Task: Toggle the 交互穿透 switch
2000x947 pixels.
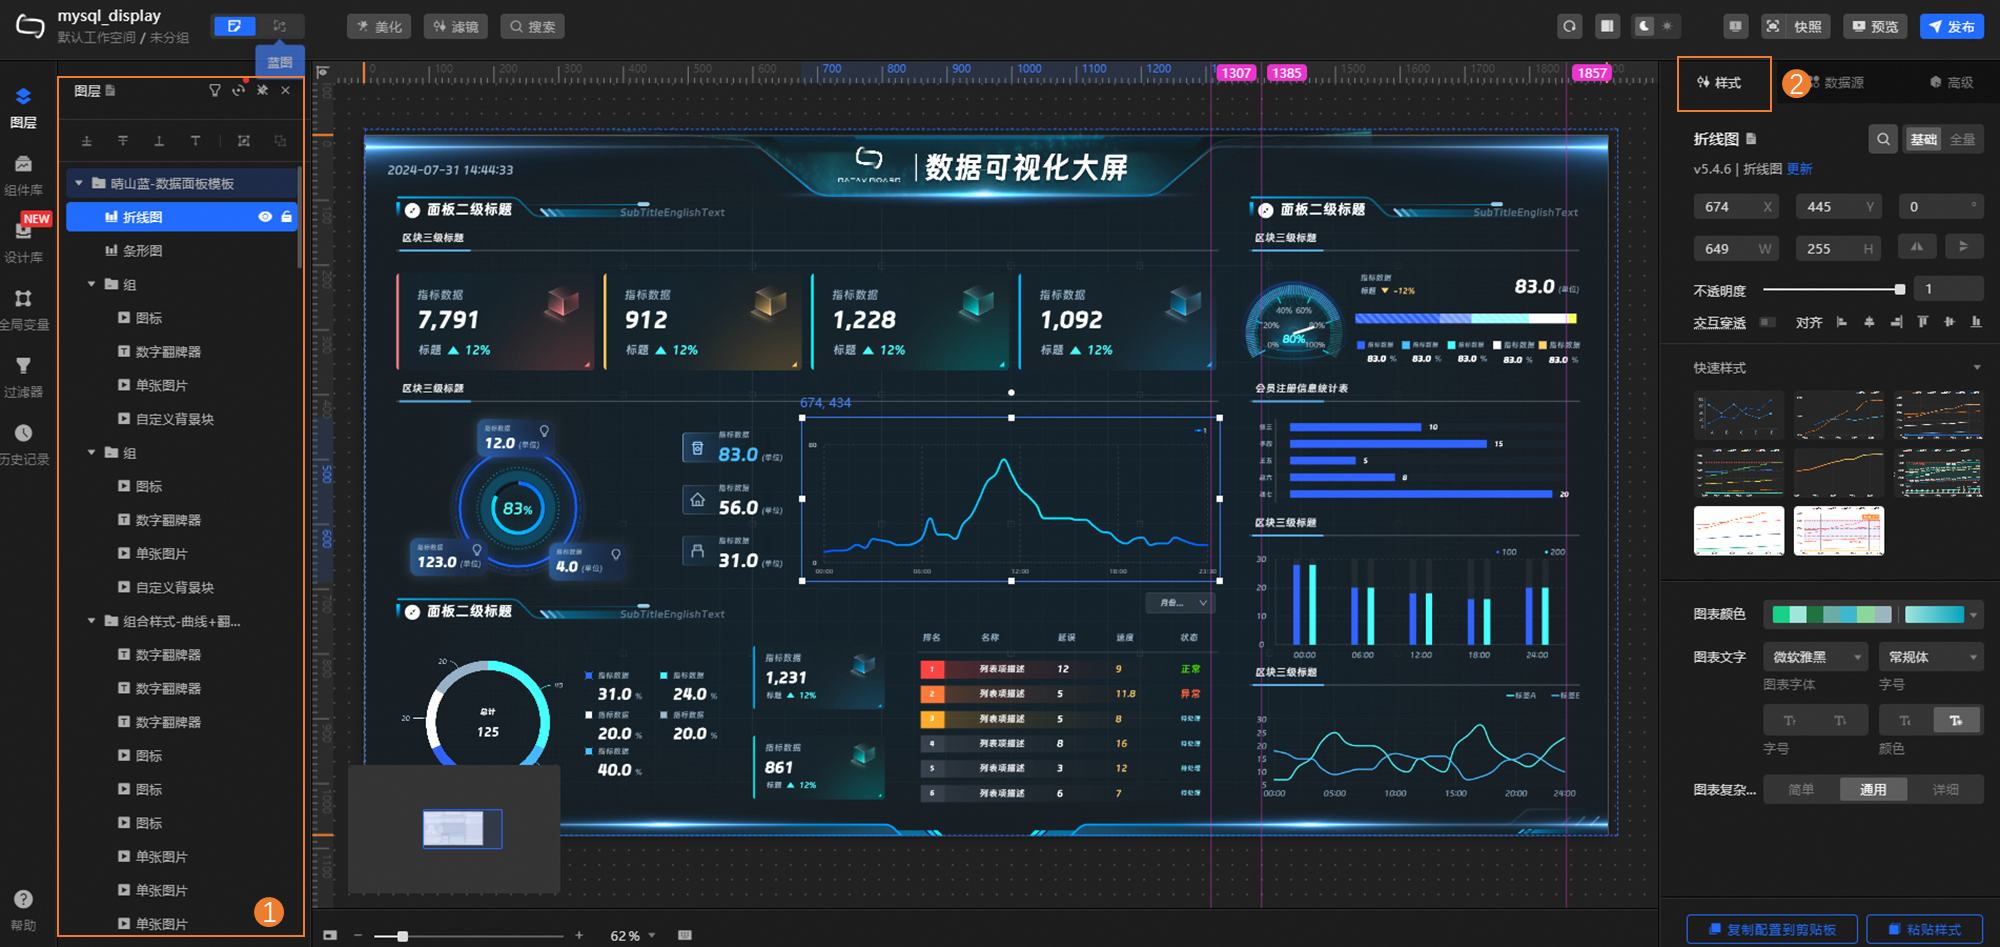Action: point(1768,322)
